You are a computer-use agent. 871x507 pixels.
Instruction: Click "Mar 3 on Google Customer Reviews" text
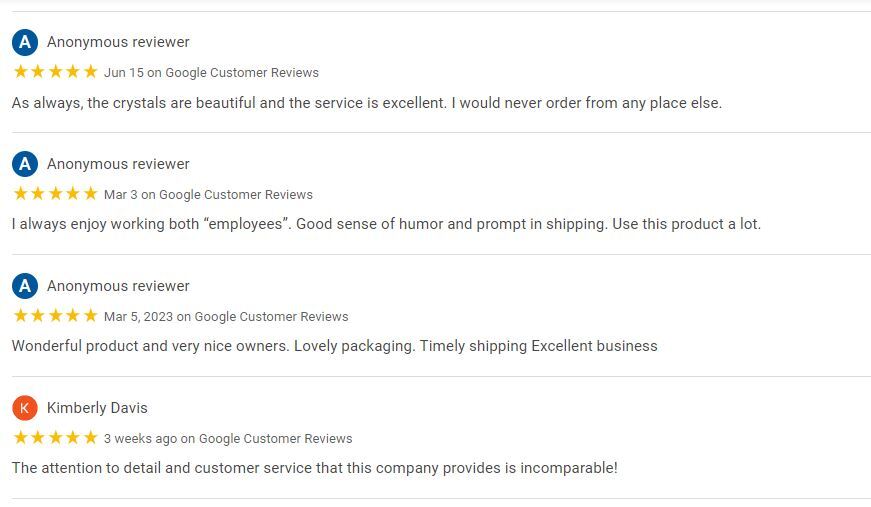point(208,194)
